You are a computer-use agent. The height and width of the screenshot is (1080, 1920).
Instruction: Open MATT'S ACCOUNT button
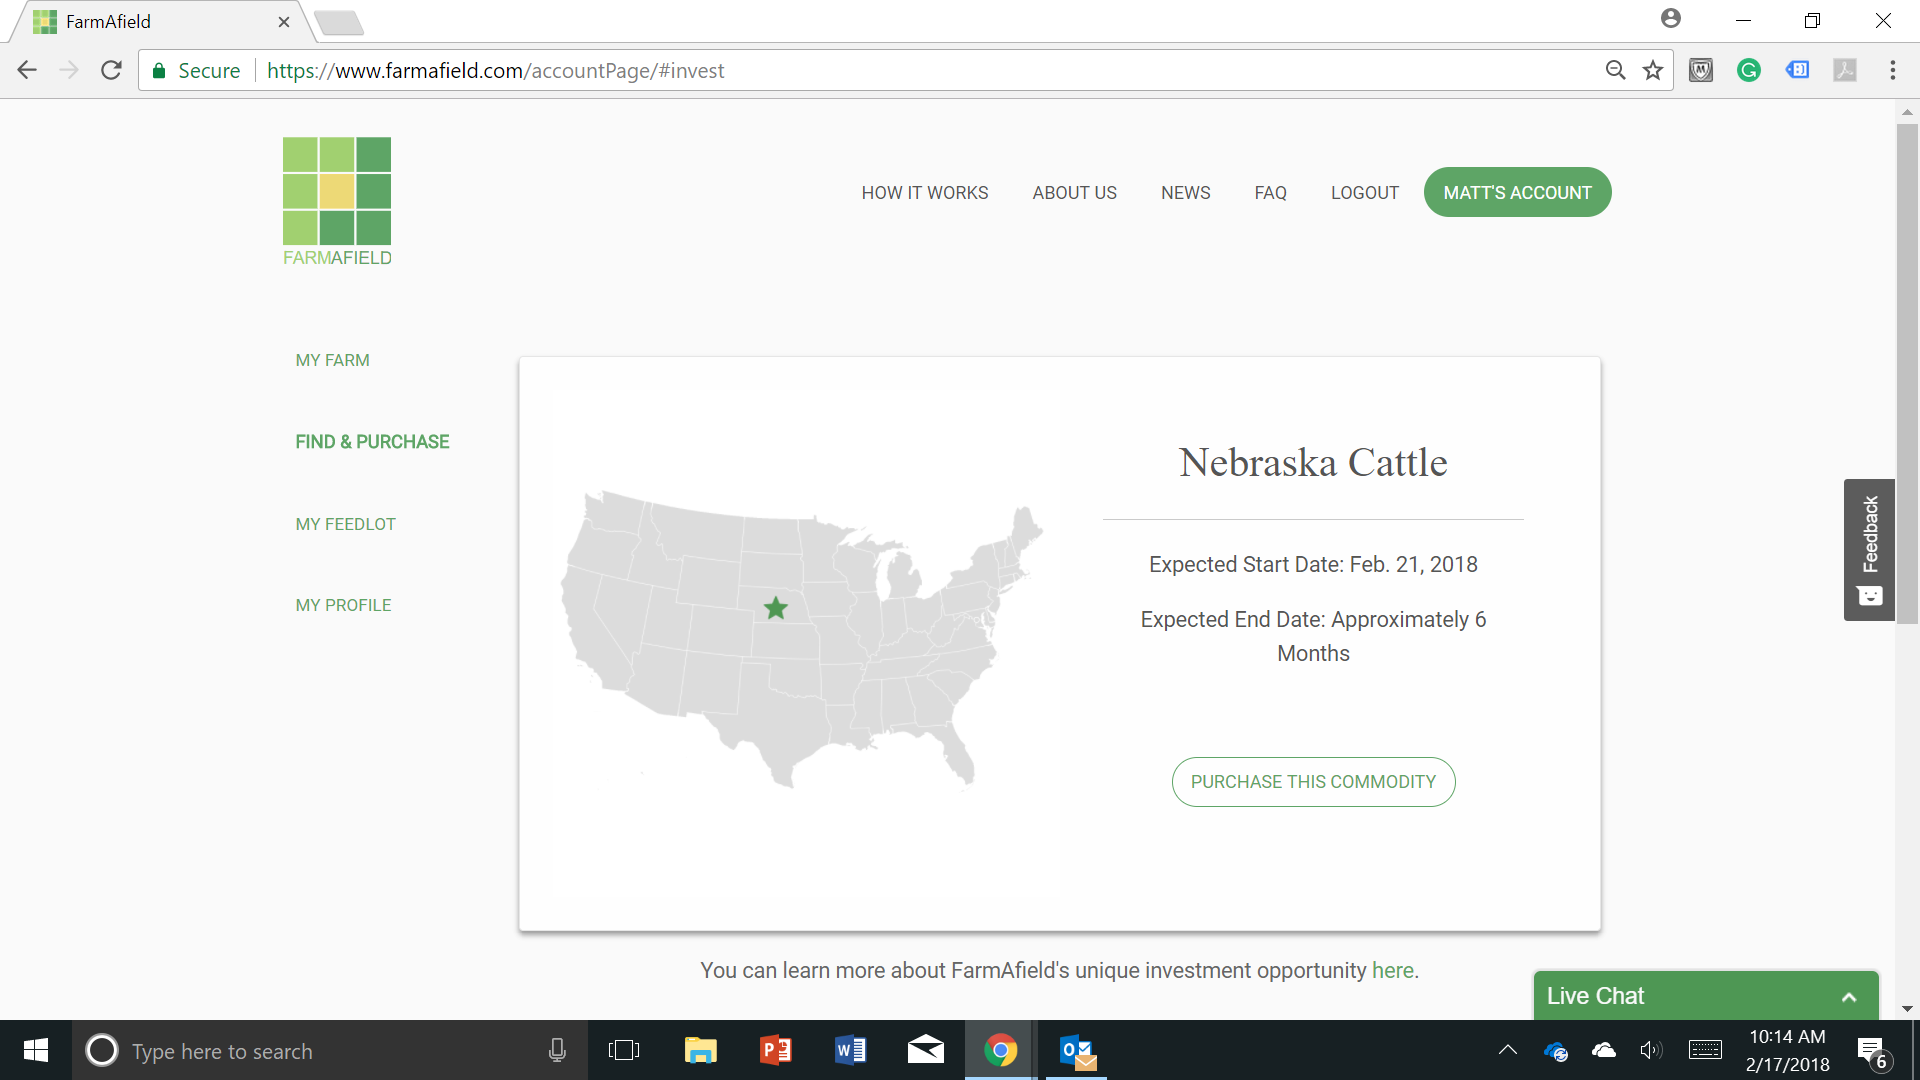[x=1517, y=192]
